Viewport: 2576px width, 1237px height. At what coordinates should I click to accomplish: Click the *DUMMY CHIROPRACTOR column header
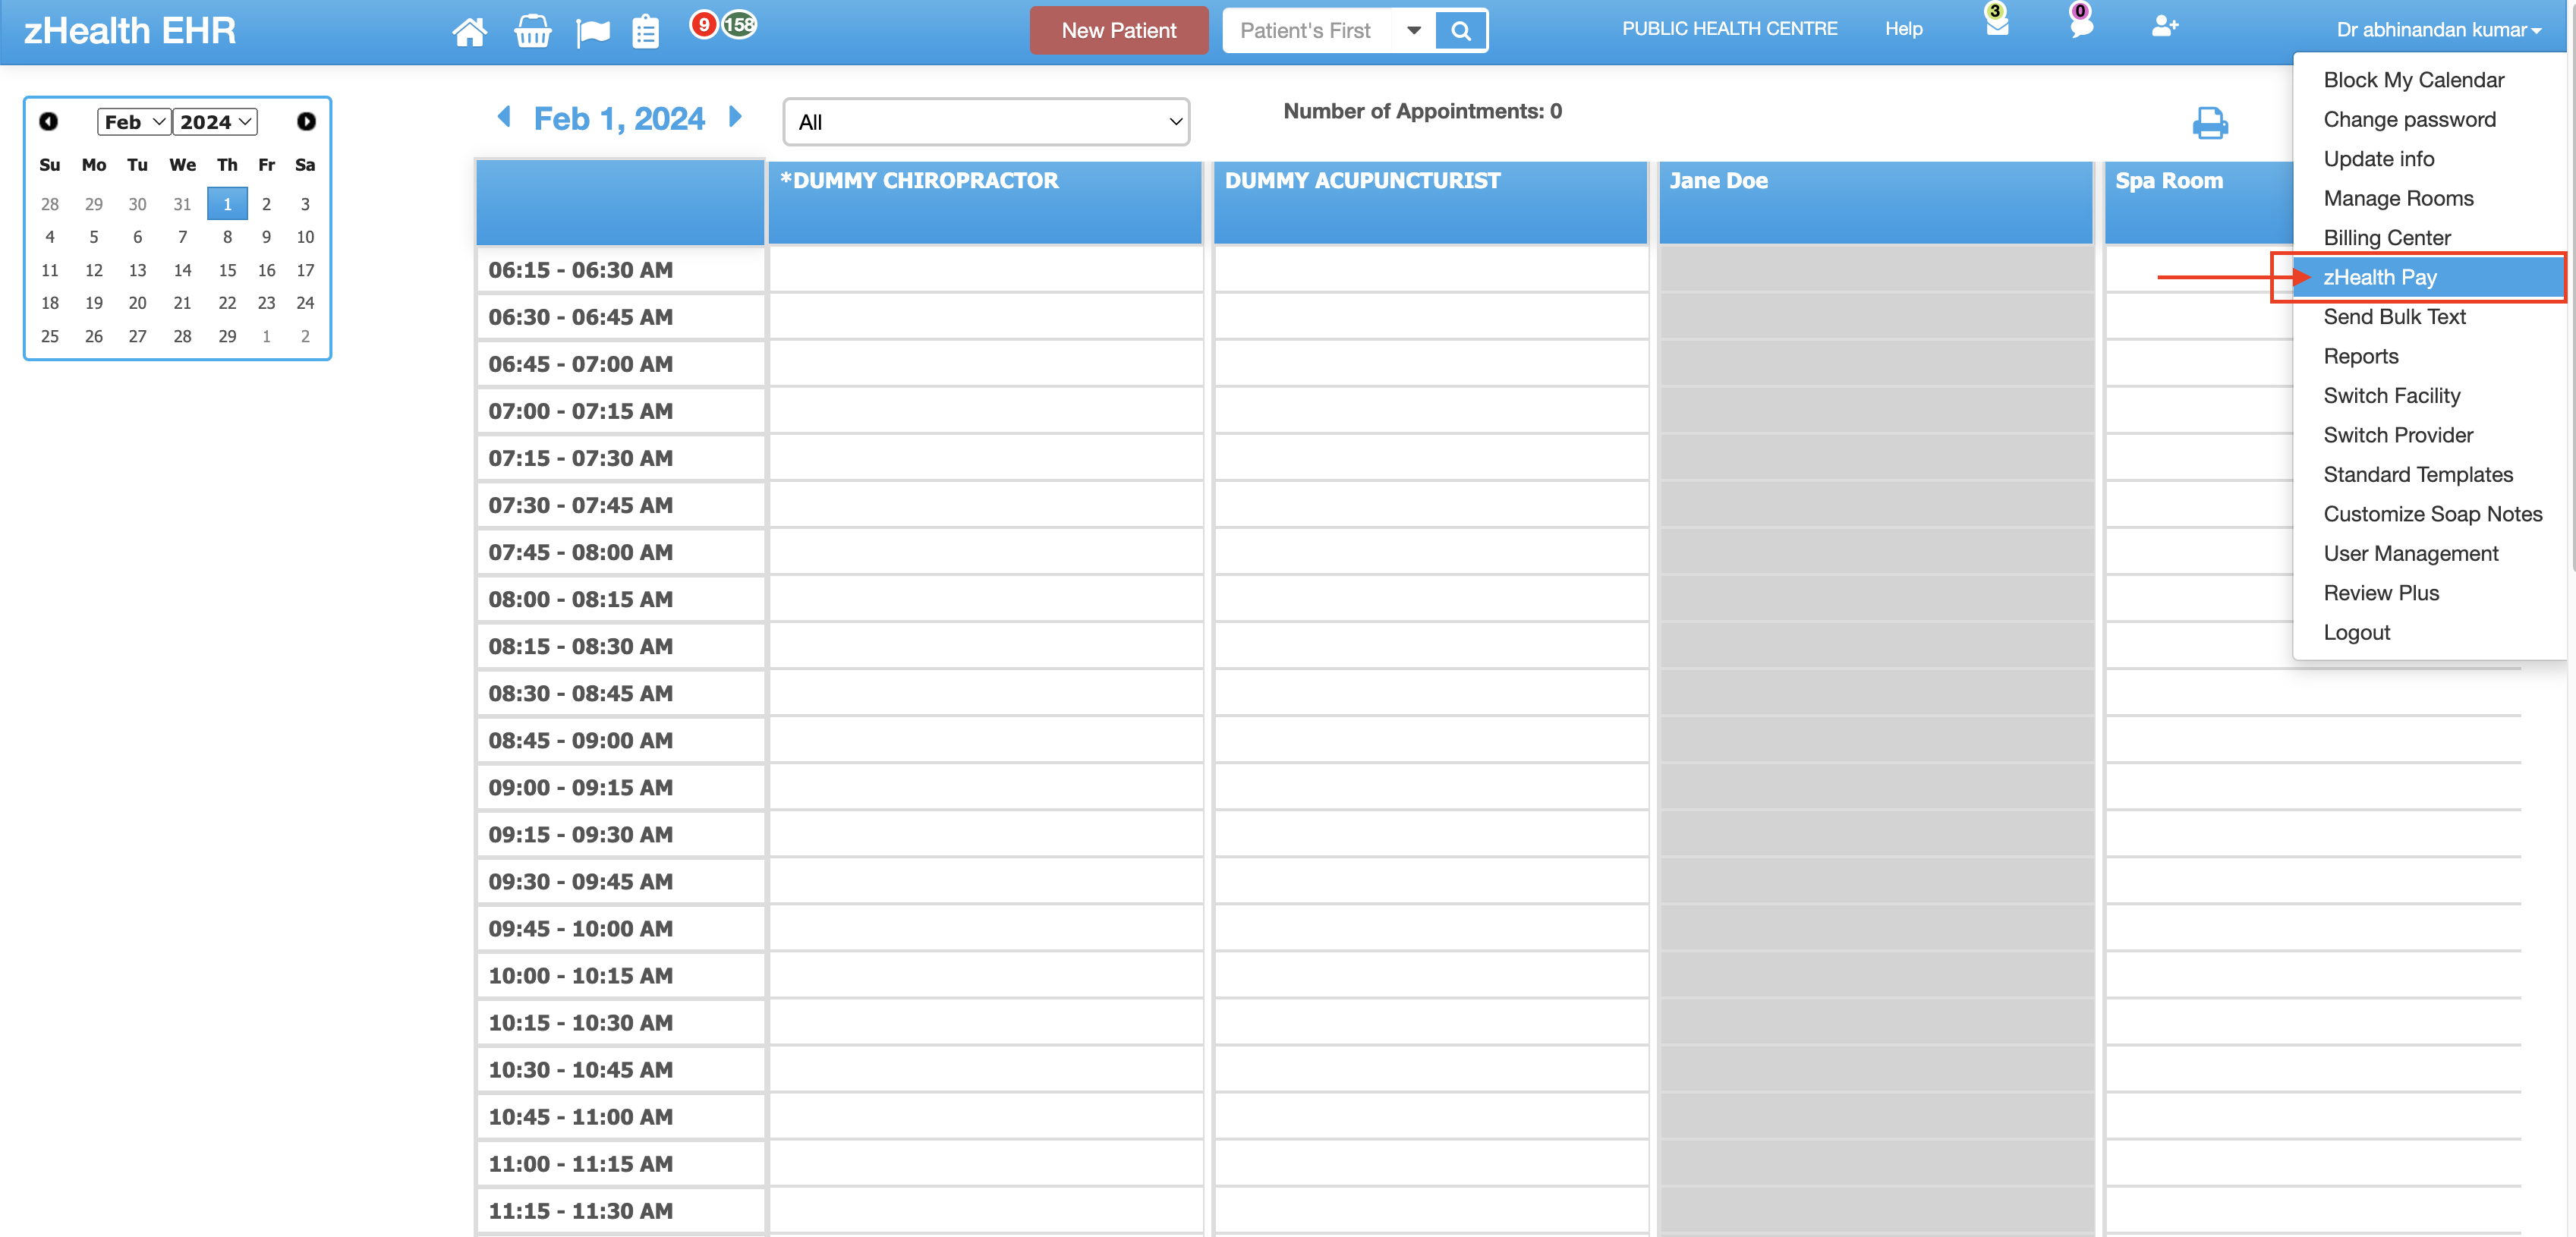click(985, 203)
